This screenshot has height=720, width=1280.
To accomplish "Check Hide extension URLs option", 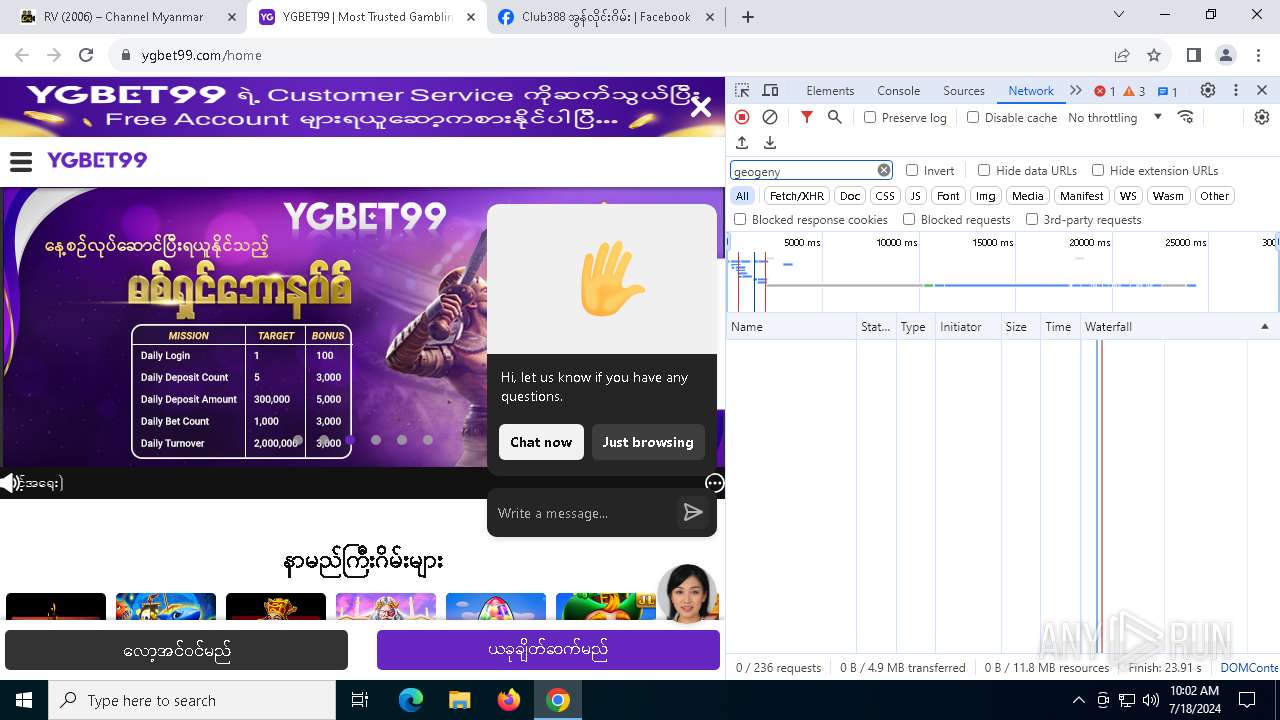I will (x=1098, y=170).
